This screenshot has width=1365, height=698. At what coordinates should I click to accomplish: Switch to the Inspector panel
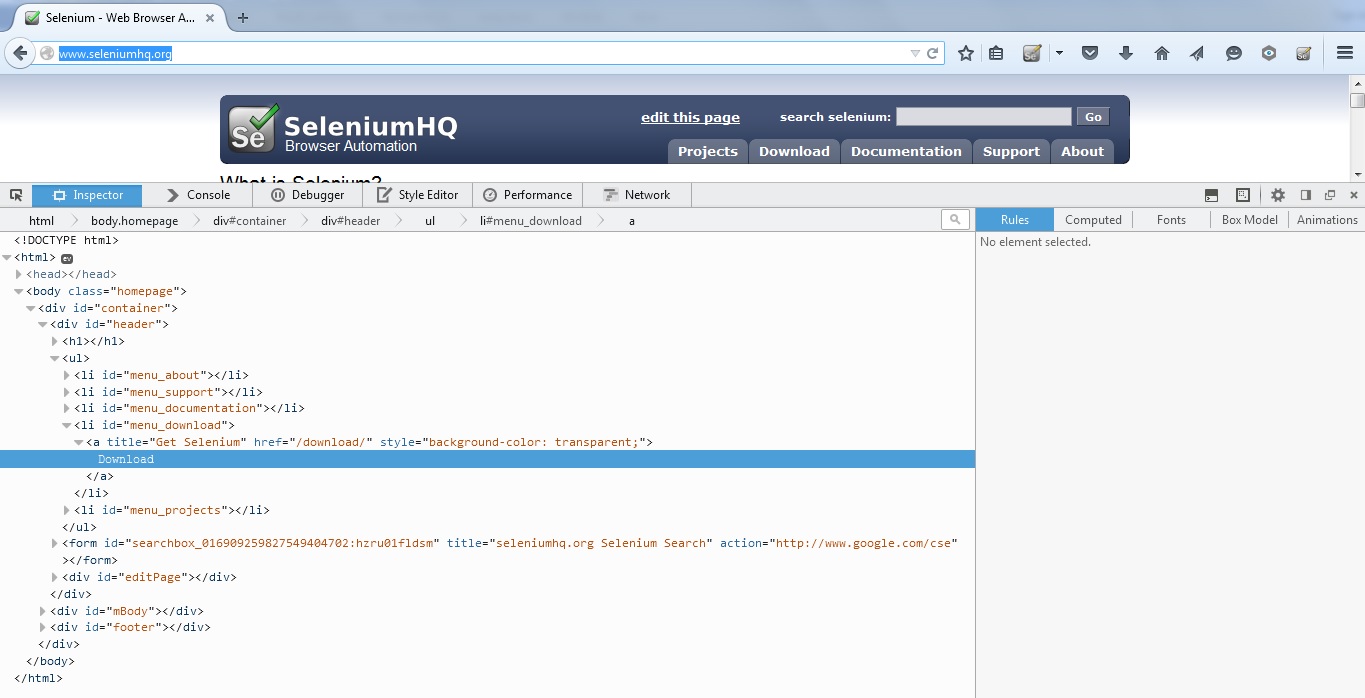[87, 195]
